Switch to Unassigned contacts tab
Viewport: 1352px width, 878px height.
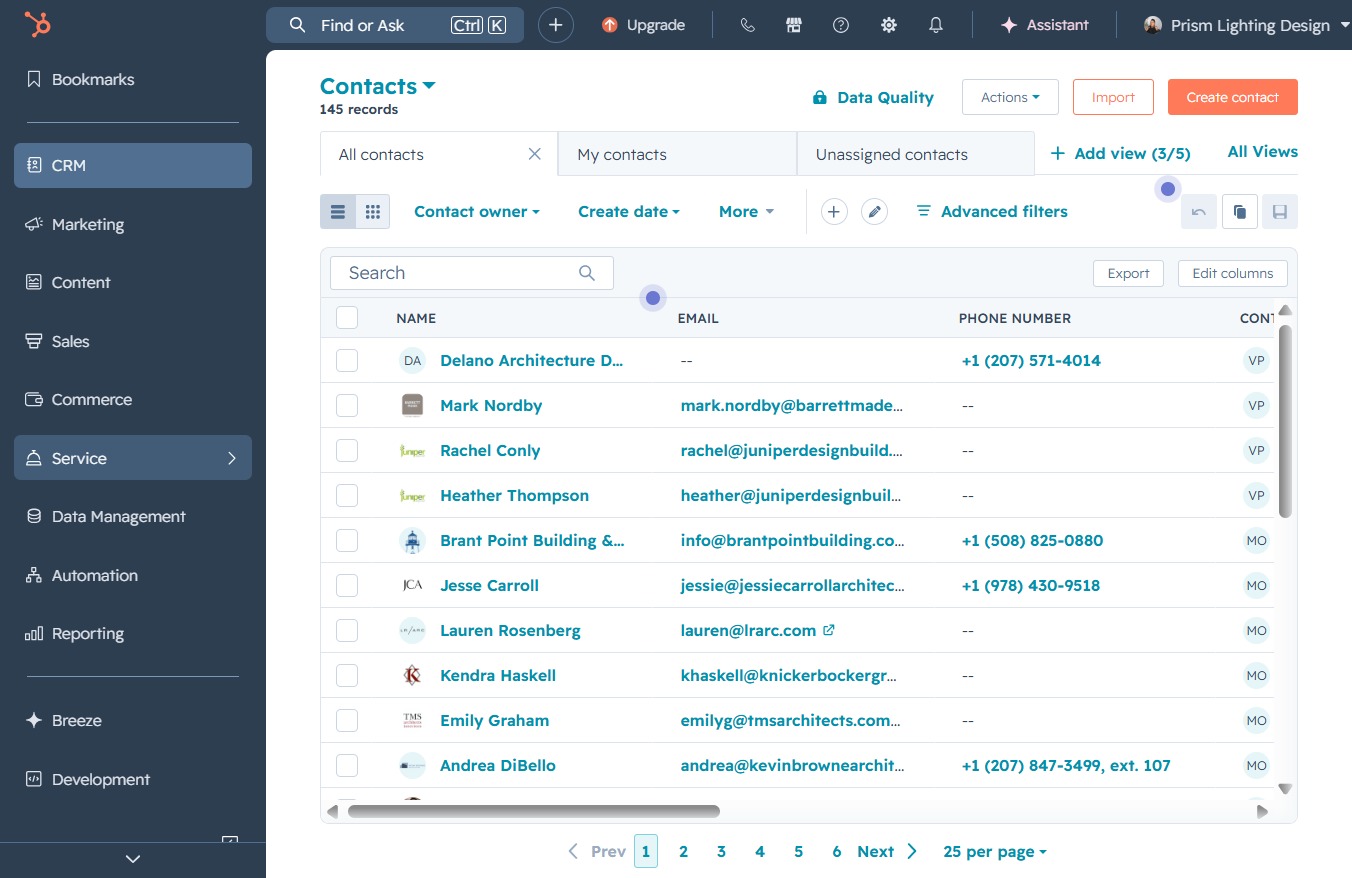pyautogui.click(x=915, y=154)
